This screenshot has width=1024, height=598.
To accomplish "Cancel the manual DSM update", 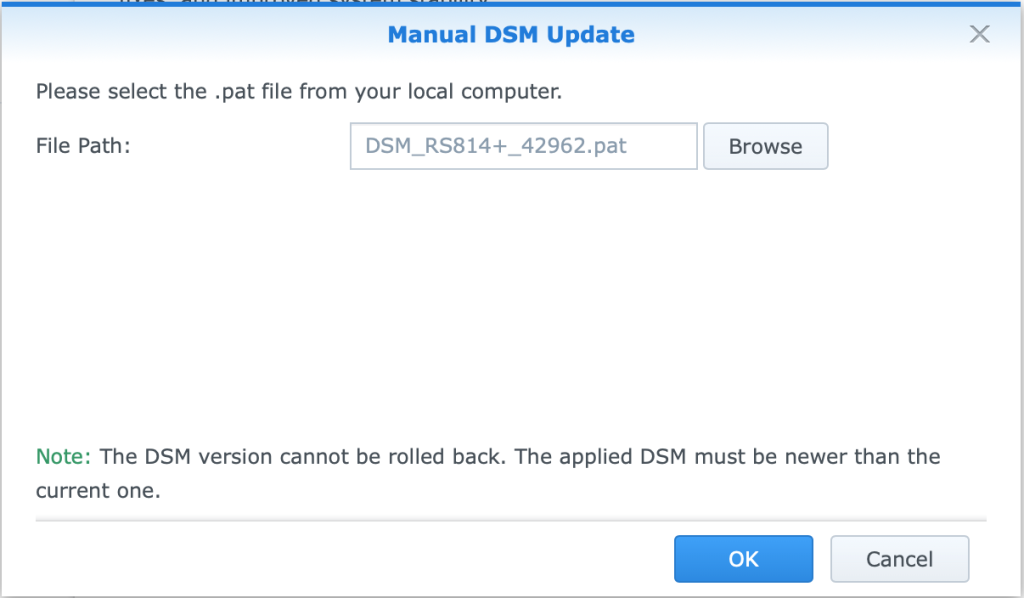I will (899, 559).
